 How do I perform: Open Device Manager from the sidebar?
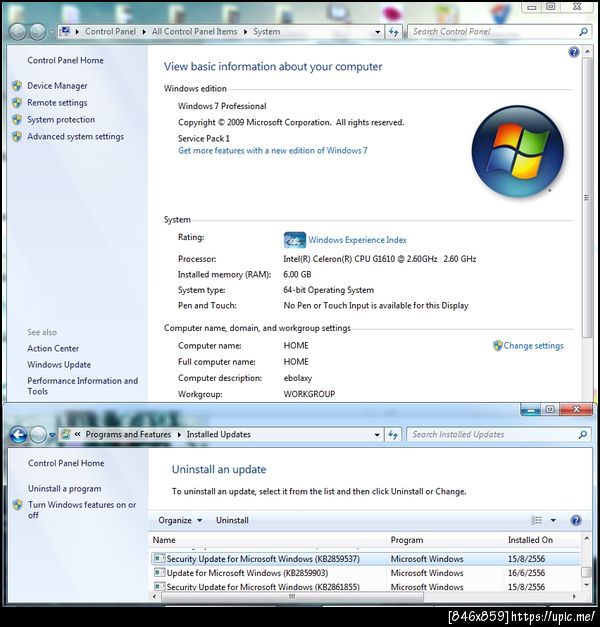pyautogui.click(x=57, y=86)
